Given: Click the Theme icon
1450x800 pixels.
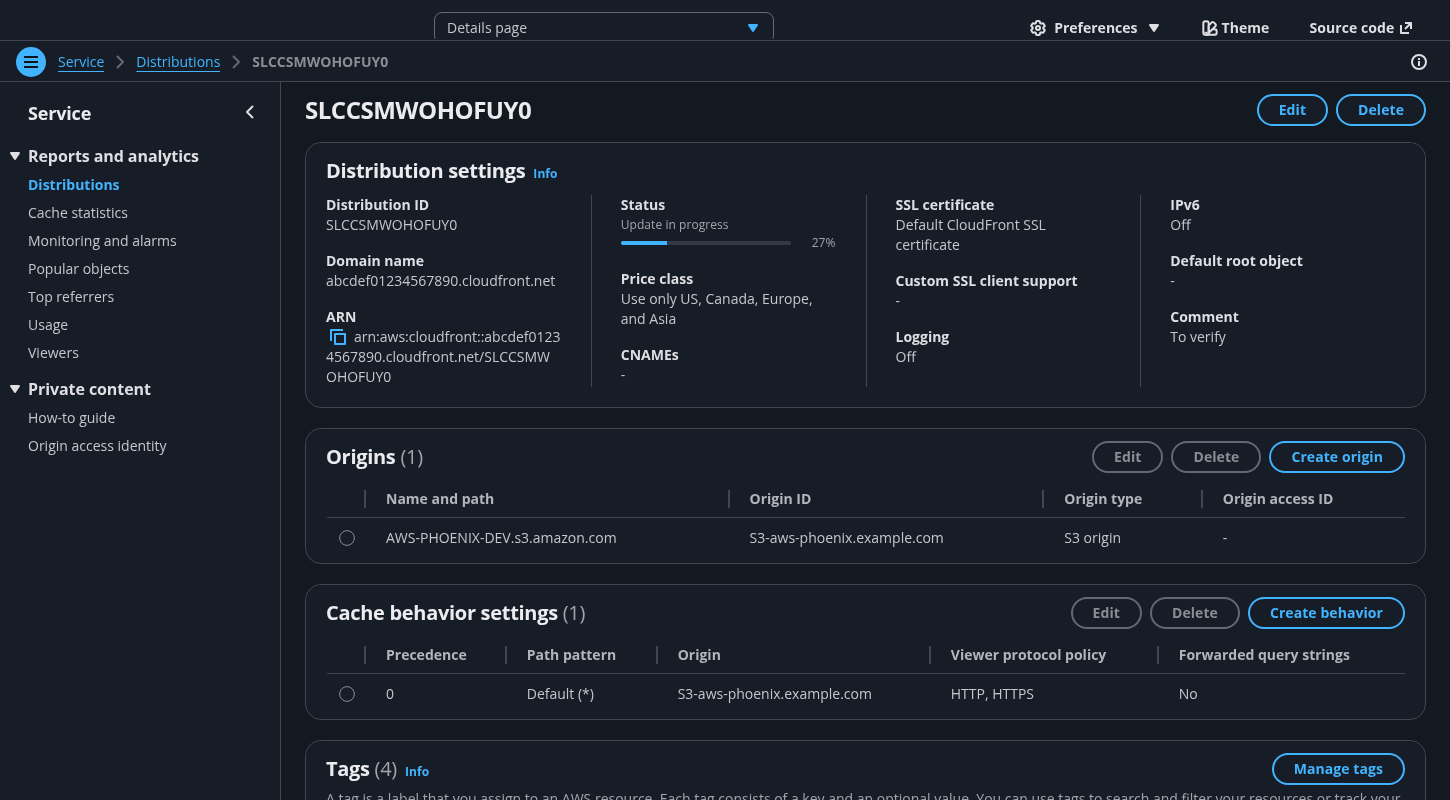Looking at the screenshot, I should click(1209, 28).
